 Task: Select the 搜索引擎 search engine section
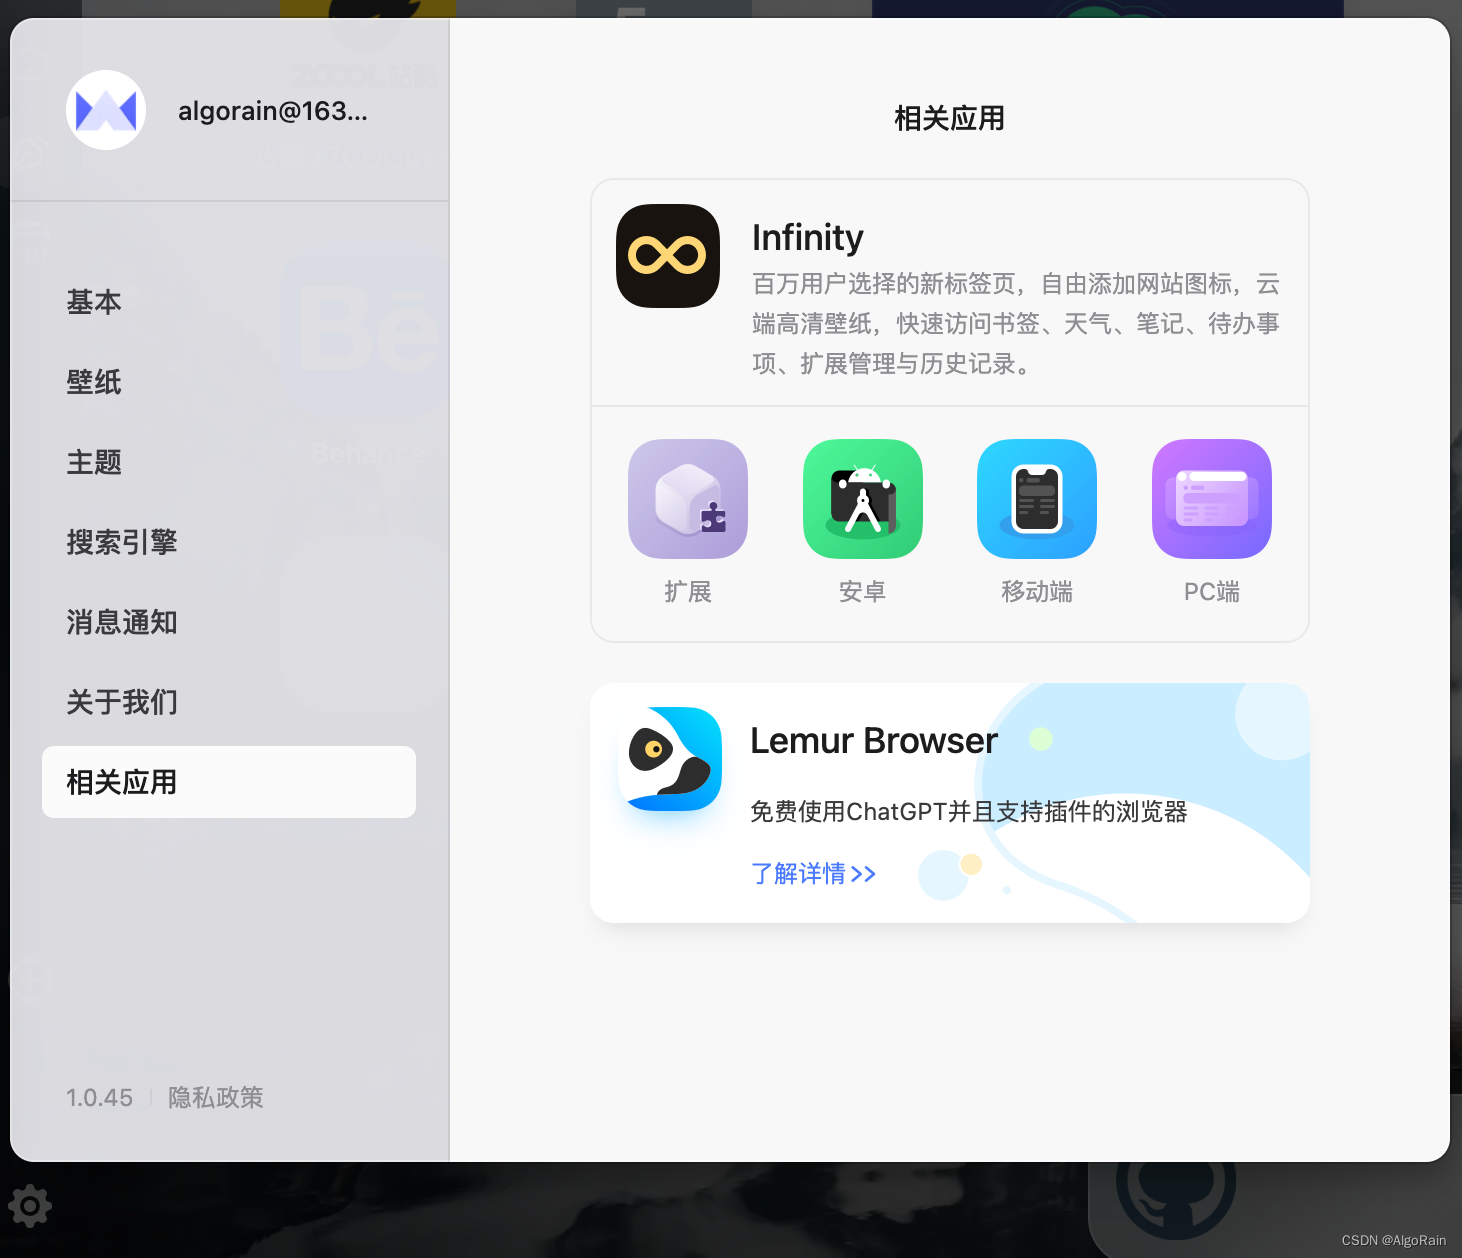pyautogui.click(x=121, y=542)
